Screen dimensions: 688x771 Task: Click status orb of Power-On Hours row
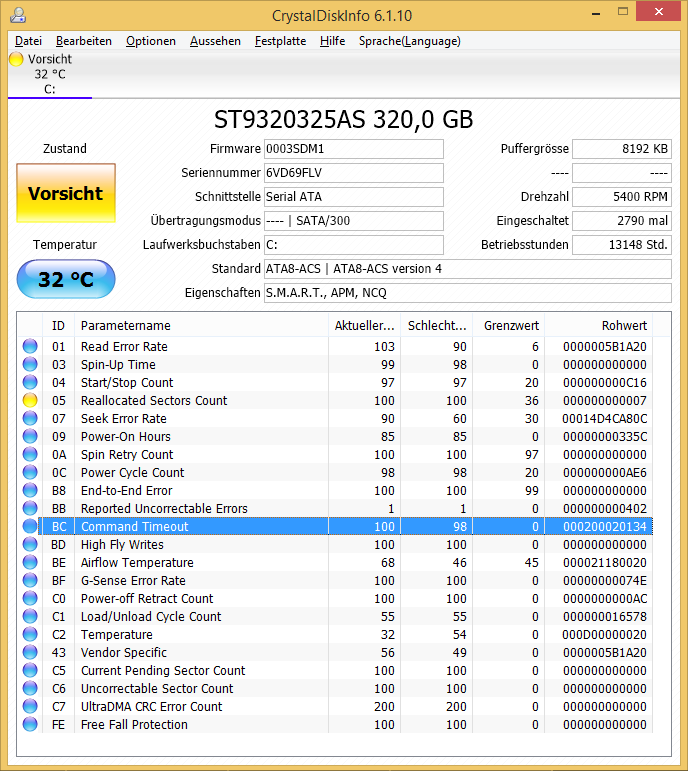(x=30, y=436)
